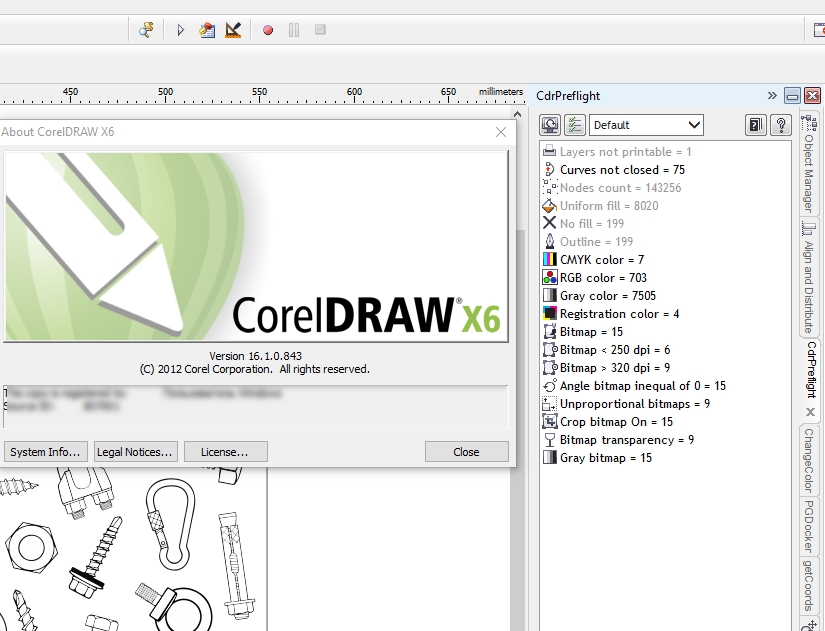This screenshot has height=631, width=825.
Task: Open the ChangeColor docker tab
Action: point(809,460)
